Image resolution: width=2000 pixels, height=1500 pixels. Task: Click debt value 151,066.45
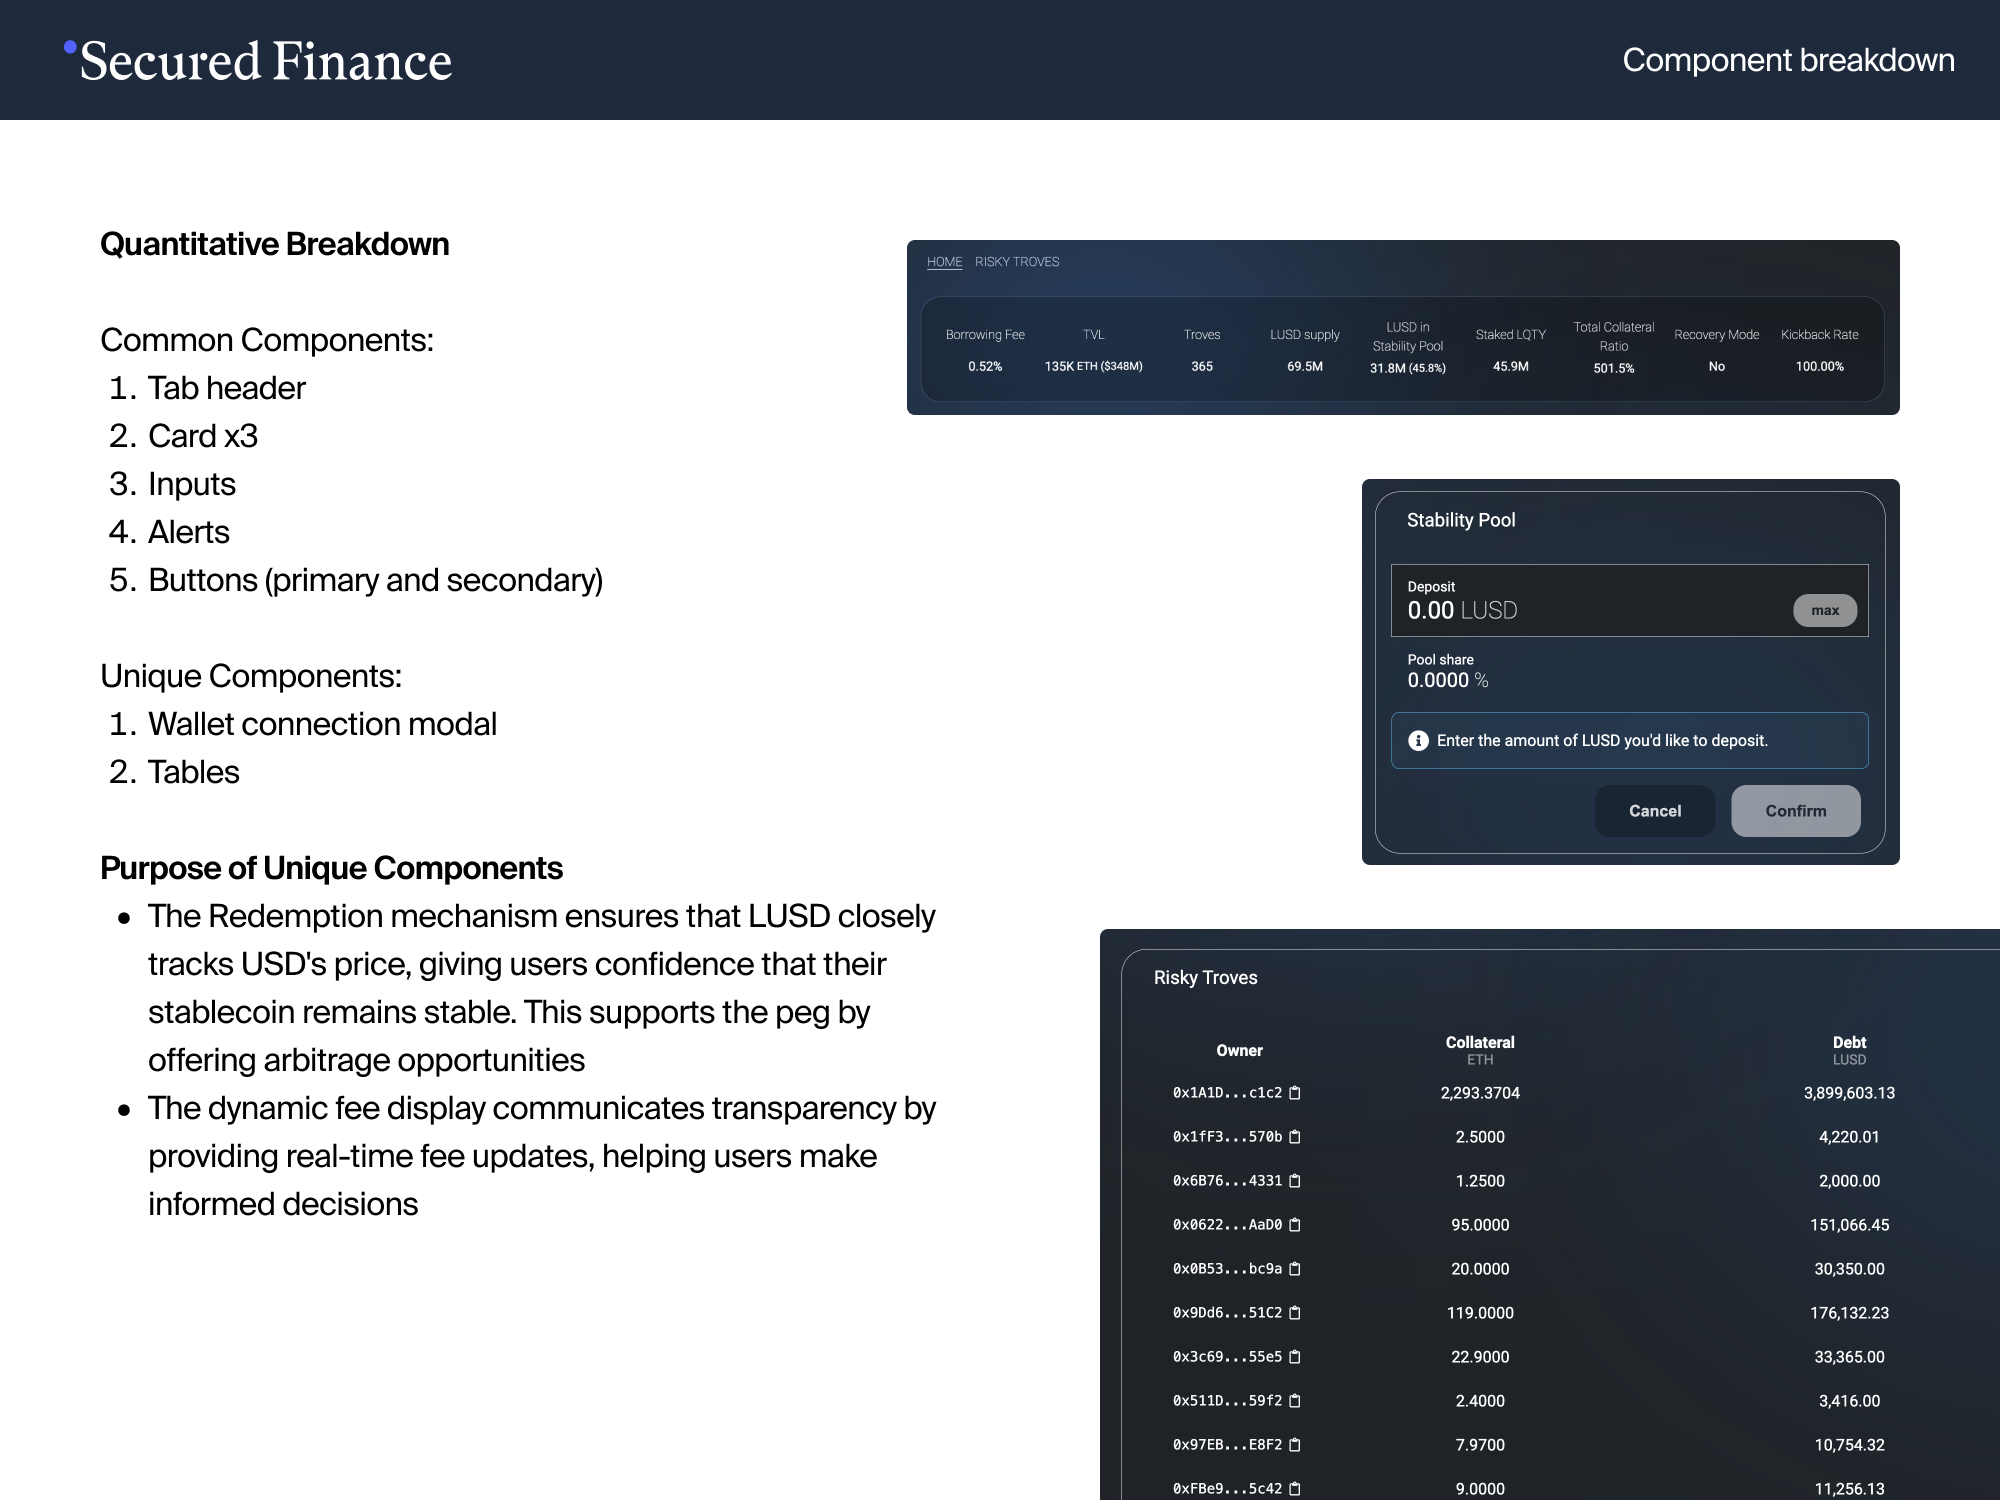pos(1849,1225)
